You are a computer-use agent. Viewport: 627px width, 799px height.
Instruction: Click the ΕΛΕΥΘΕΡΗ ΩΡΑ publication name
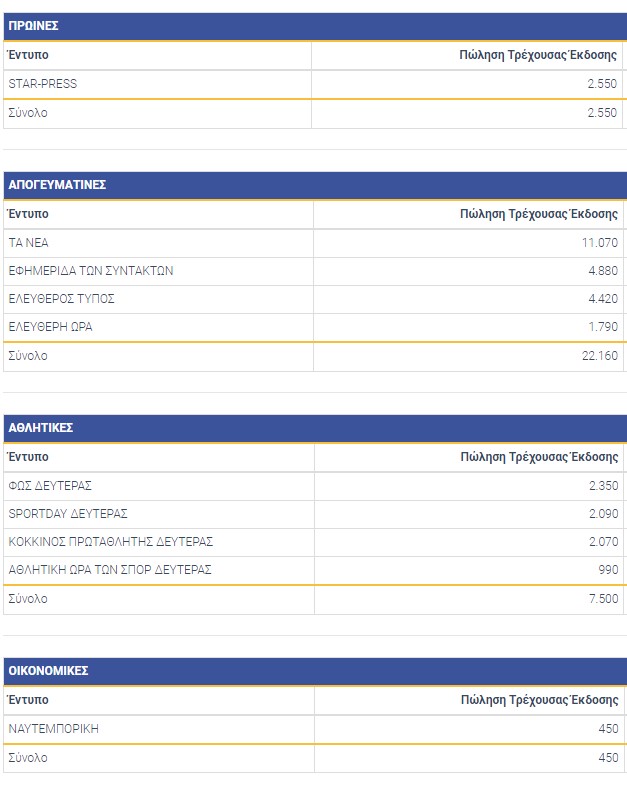(x=51, y=327)
